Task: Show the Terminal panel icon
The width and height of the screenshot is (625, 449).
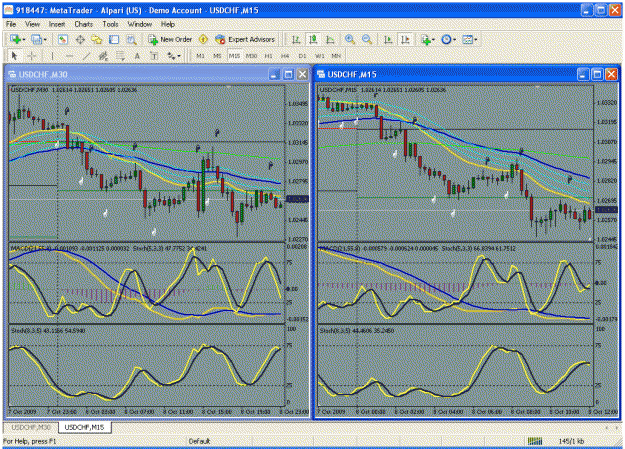Action: pos(114,39)
